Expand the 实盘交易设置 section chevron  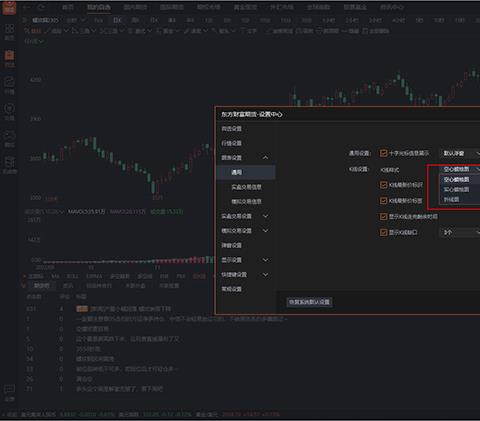[x=265, y=216]
